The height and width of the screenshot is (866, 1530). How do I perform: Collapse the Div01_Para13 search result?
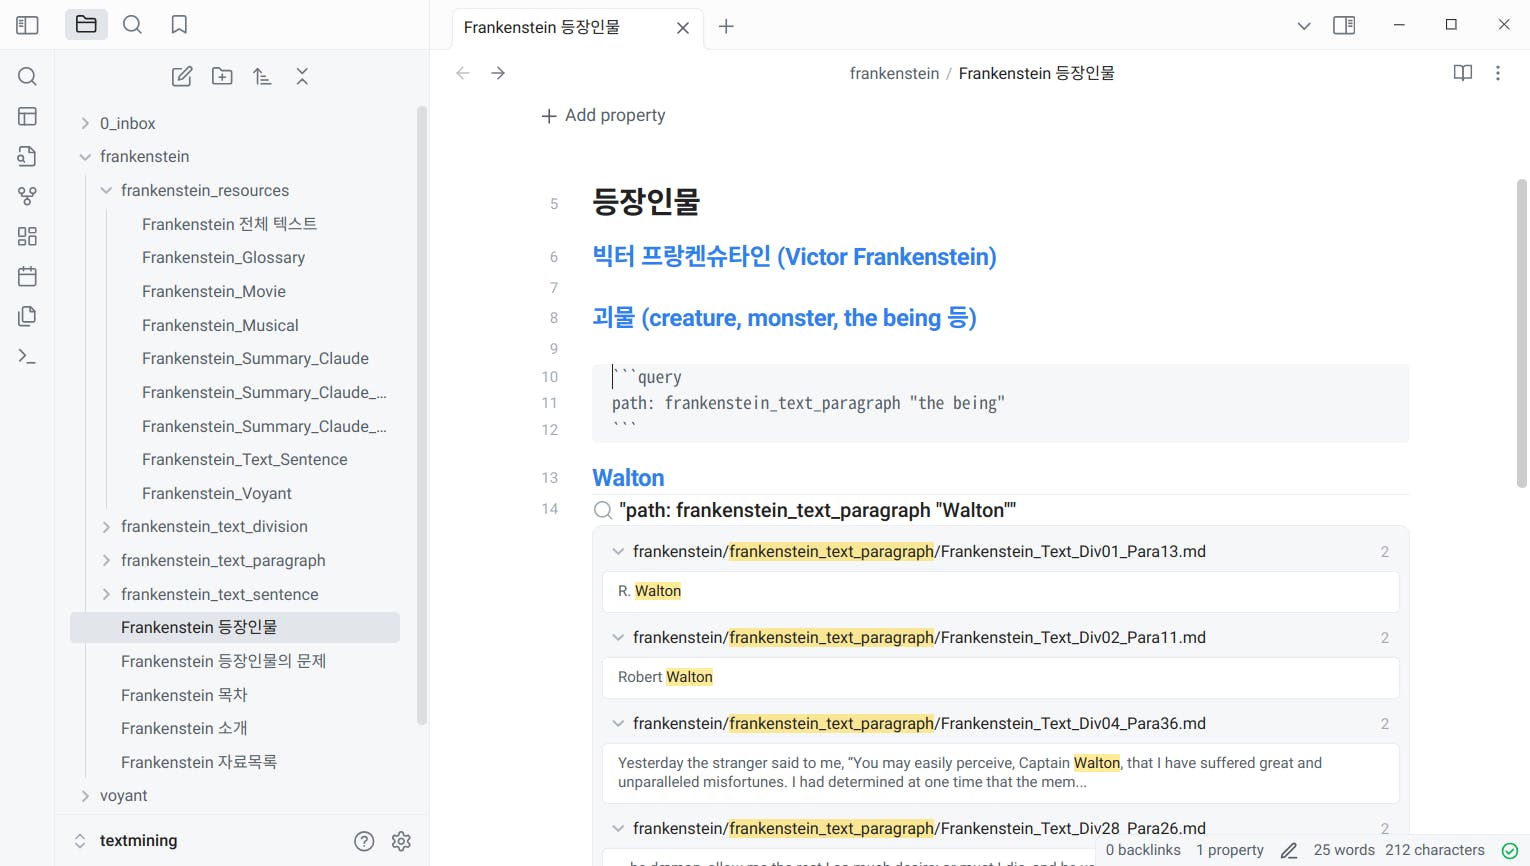coord(618,551)
